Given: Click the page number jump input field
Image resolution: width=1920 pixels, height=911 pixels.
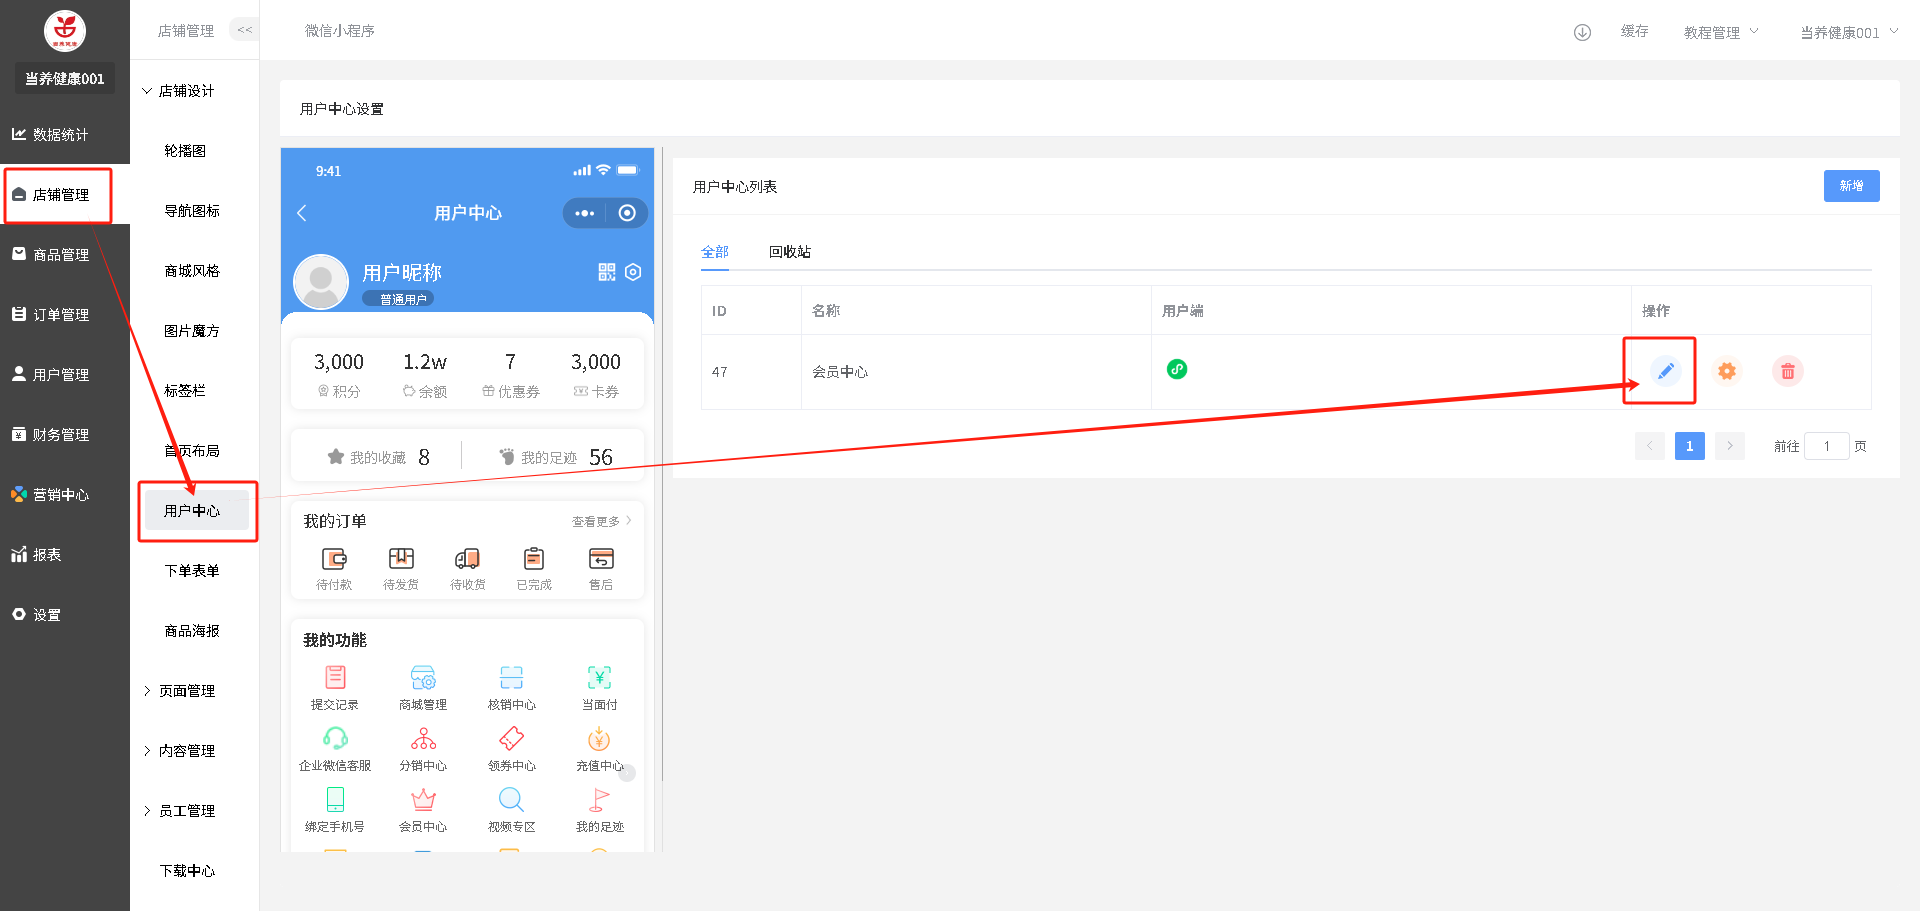Looking at the screenshot, I should tap(1826, 446).
